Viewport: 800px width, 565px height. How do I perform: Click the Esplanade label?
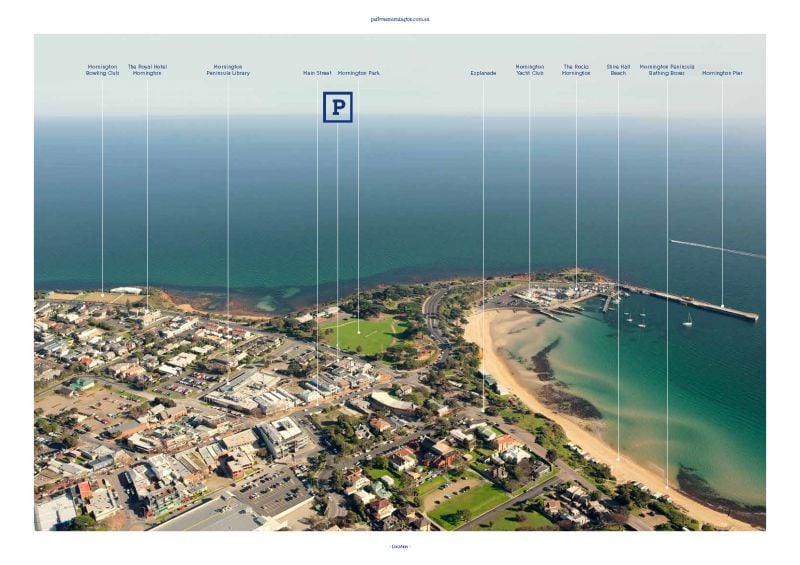coord(483,73)
